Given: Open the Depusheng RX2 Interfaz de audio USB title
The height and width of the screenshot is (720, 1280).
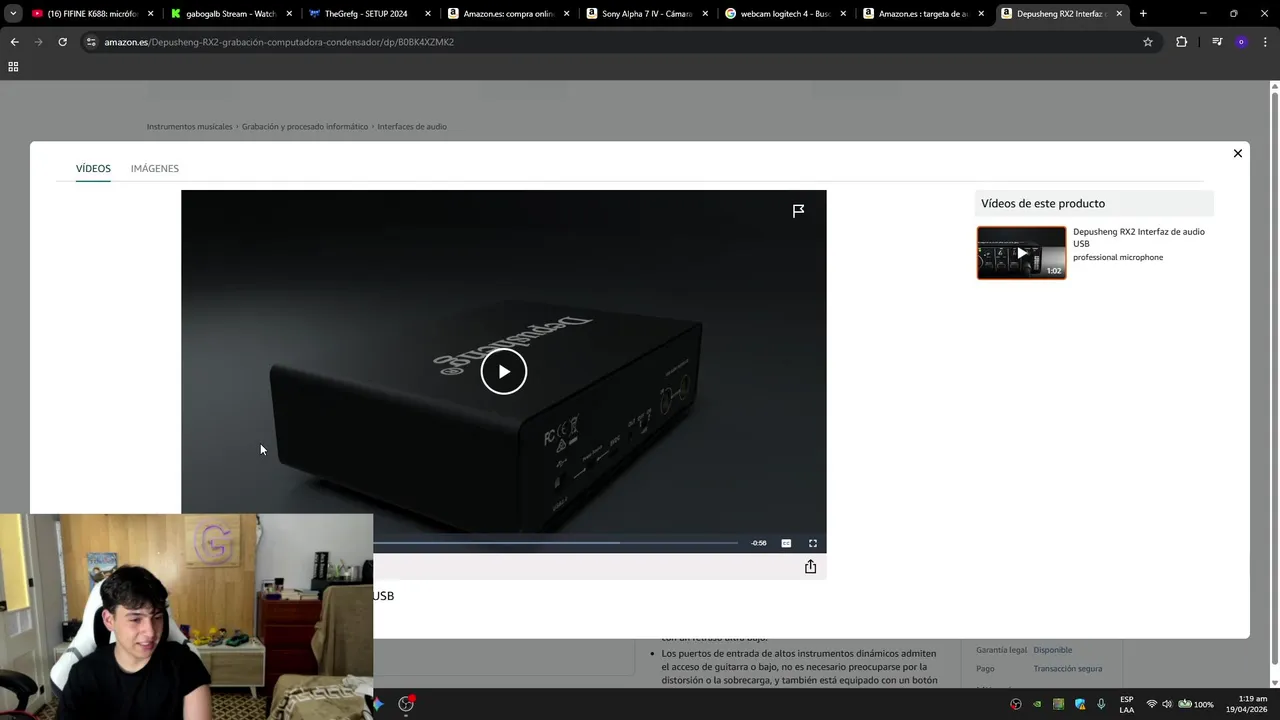Looking at the screenshot, I should coord(1139,237).
